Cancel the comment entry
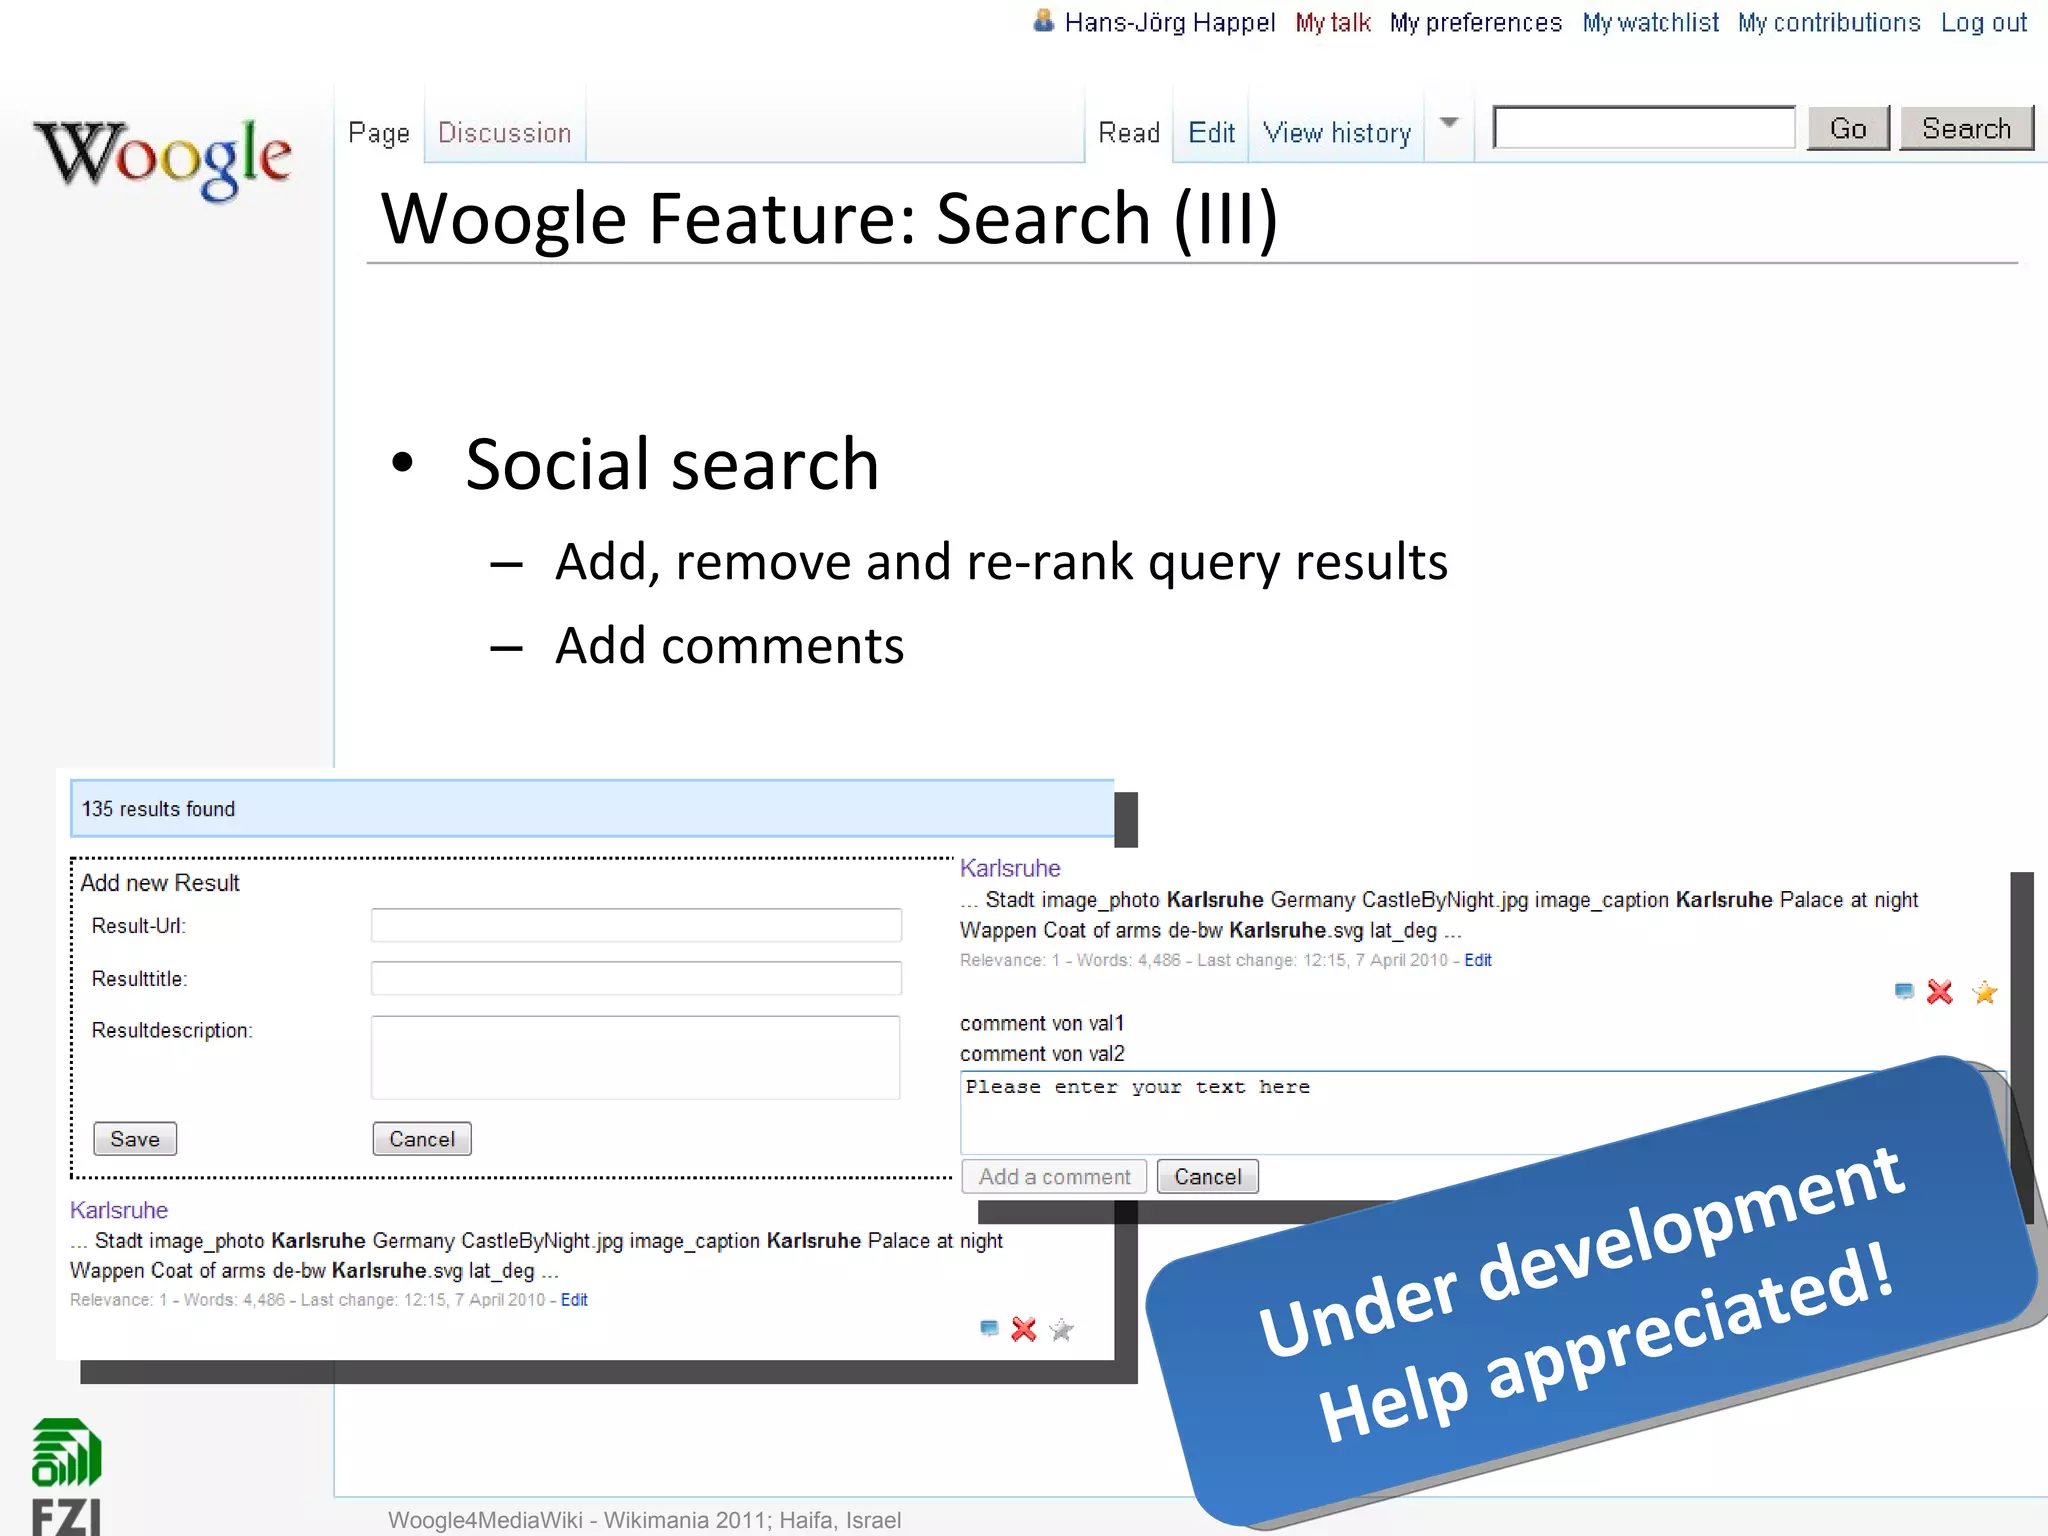The height and width of the screenshot is (1536, 2048). coord(1207,1177)
